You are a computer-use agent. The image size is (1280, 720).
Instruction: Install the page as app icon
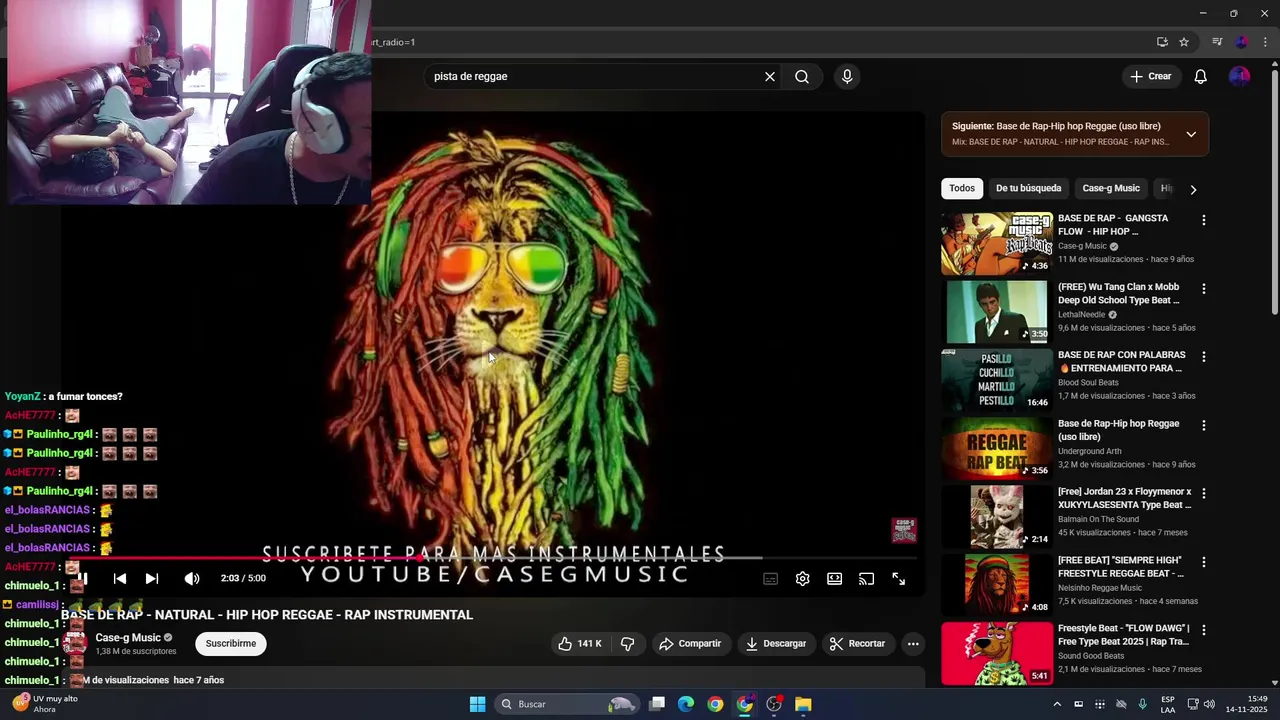(x=1162, y=42)
